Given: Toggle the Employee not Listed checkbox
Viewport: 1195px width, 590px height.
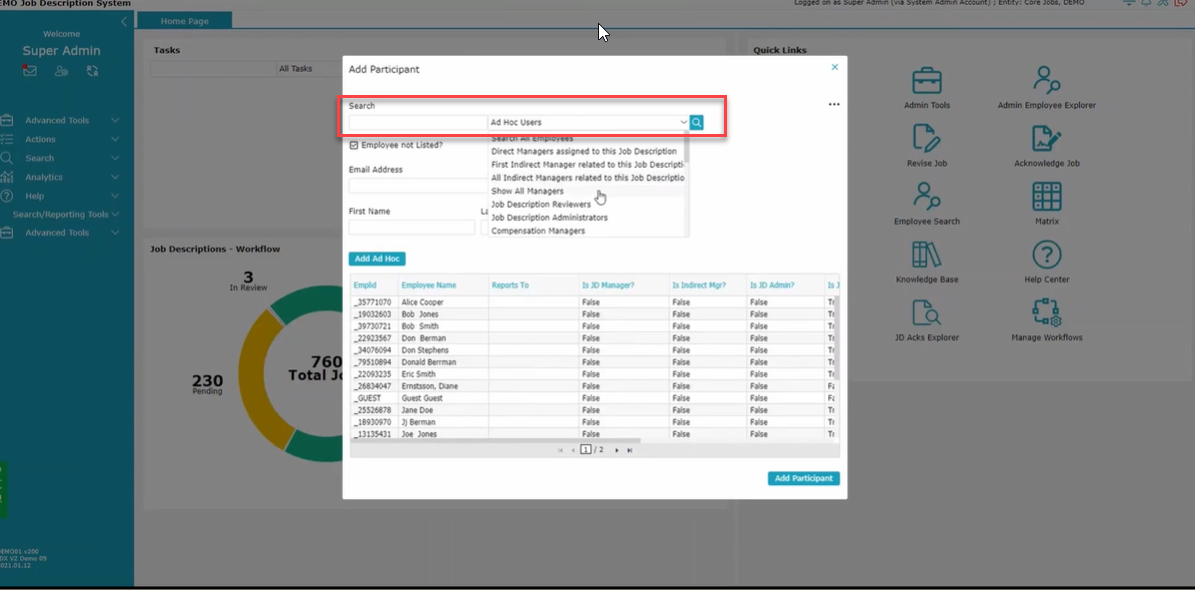Looking at the screenshot, I should coord(354,145).
